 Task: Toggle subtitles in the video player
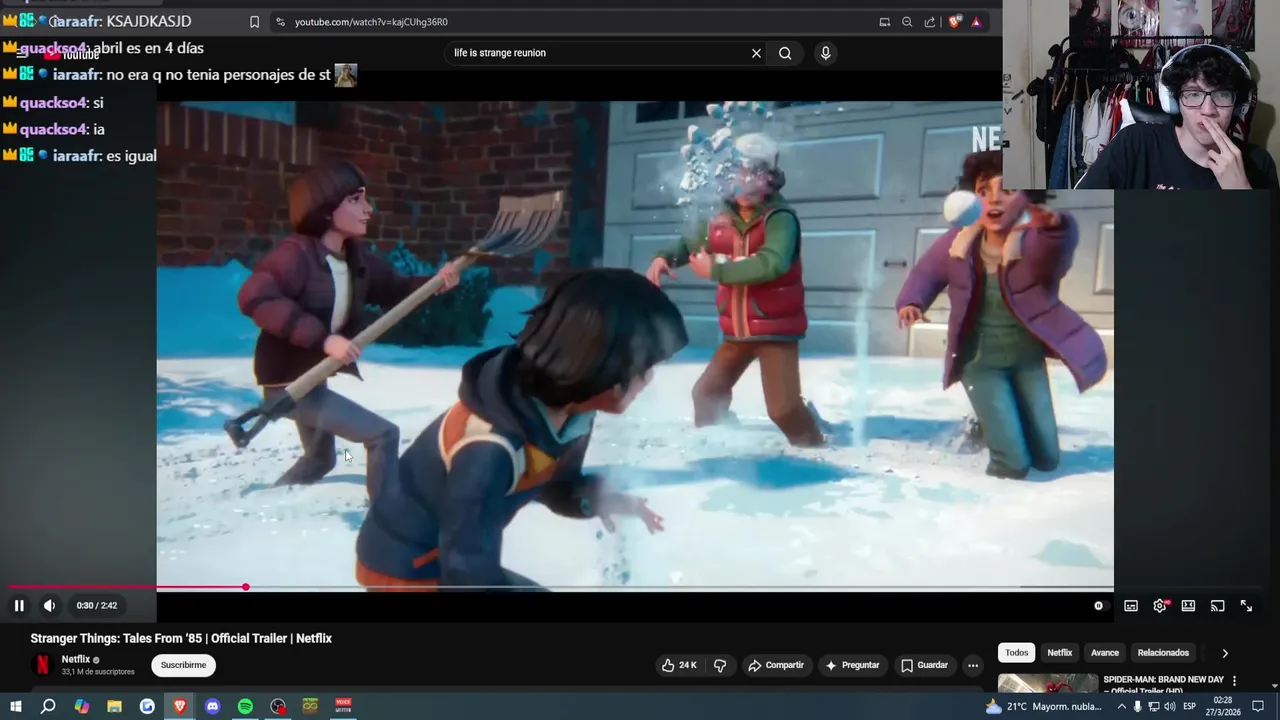tap(1131, 605)
